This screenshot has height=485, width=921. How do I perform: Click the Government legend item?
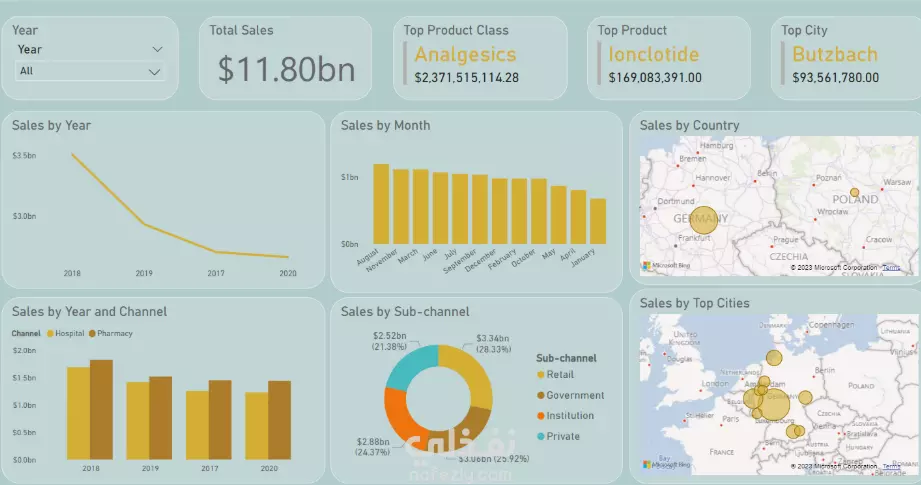[570, 395]
